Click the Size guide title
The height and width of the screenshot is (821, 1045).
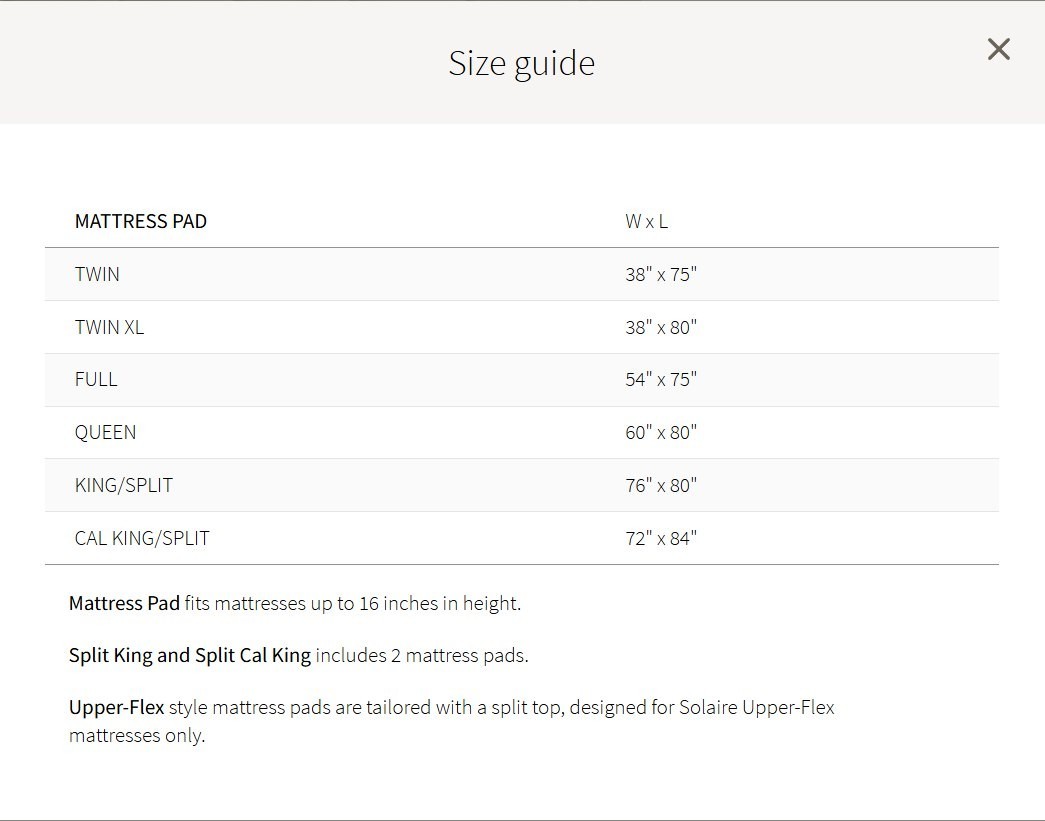521,62
